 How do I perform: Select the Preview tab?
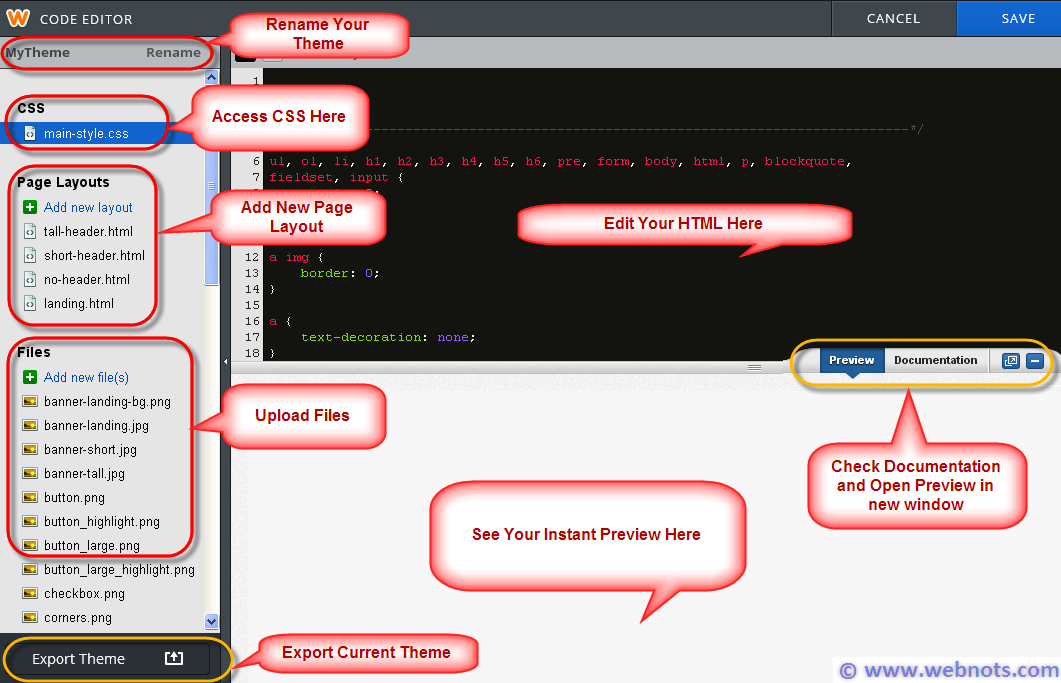point(852,361)
